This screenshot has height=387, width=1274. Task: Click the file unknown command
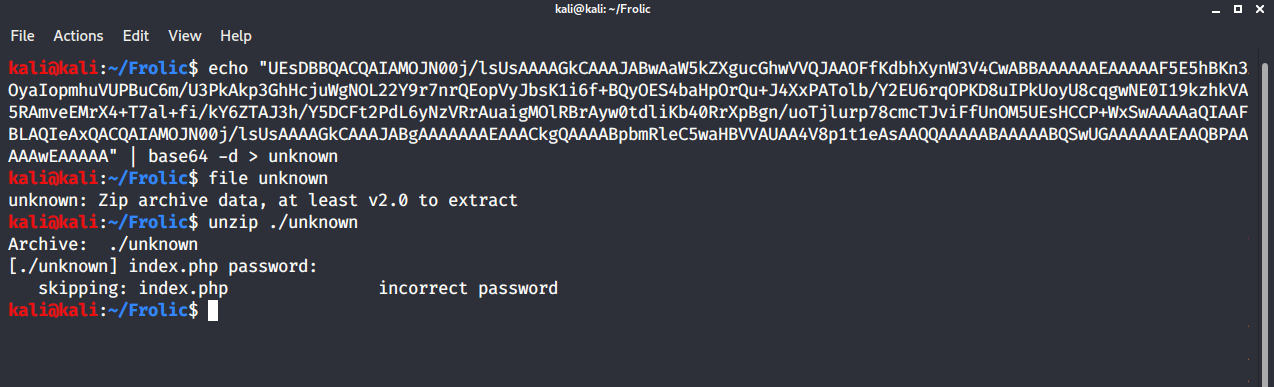pyautogui.click(x=268, y=179)
